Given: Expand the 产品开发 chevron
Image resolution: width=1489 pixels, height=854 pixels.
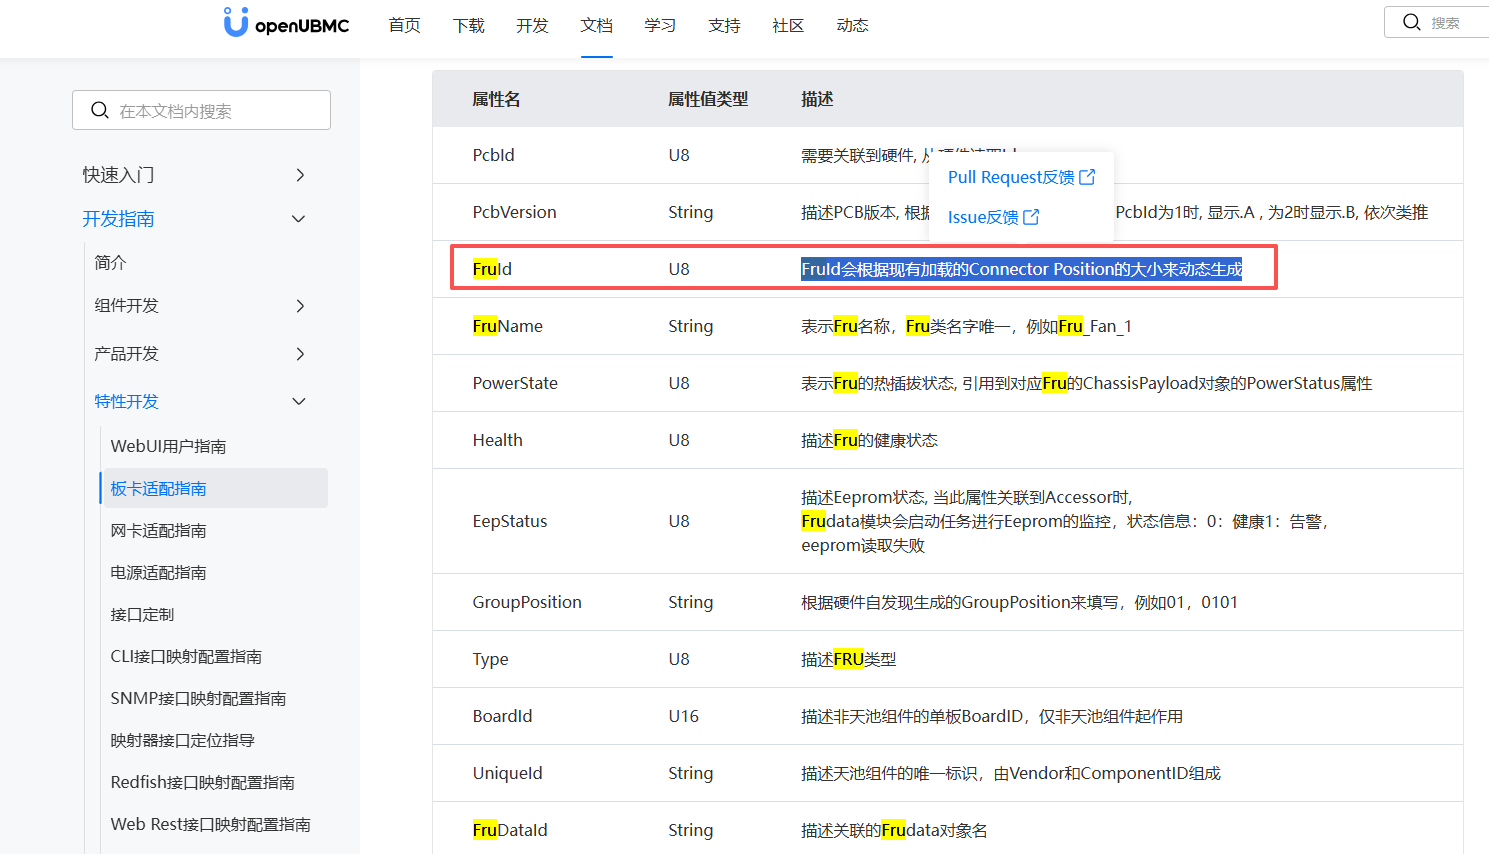Looking at the screenshot, I should coord(300,354).
